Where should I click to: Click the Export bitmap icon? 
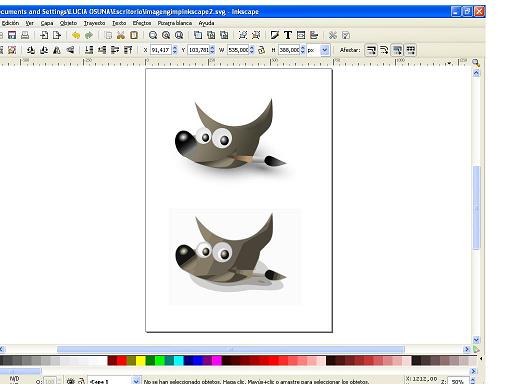57,35
